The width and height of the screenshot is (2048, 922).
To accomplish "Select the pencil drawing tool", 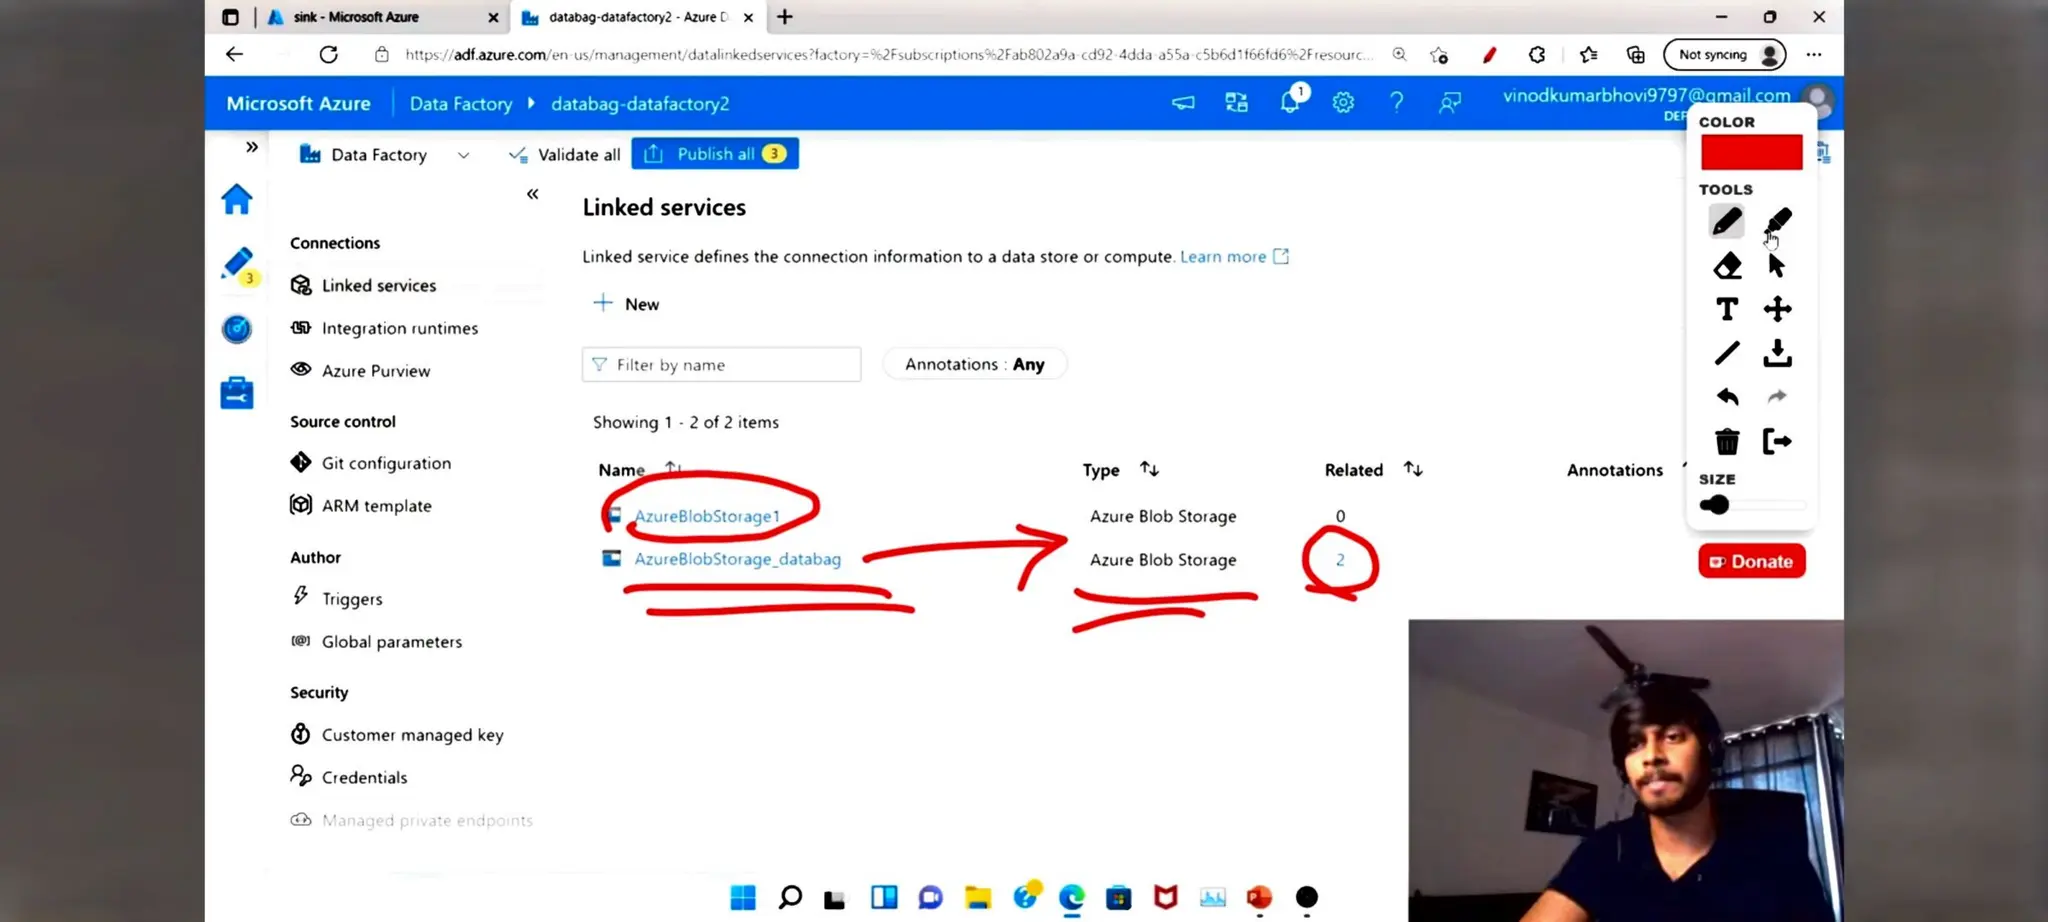I will (1726, 221).
